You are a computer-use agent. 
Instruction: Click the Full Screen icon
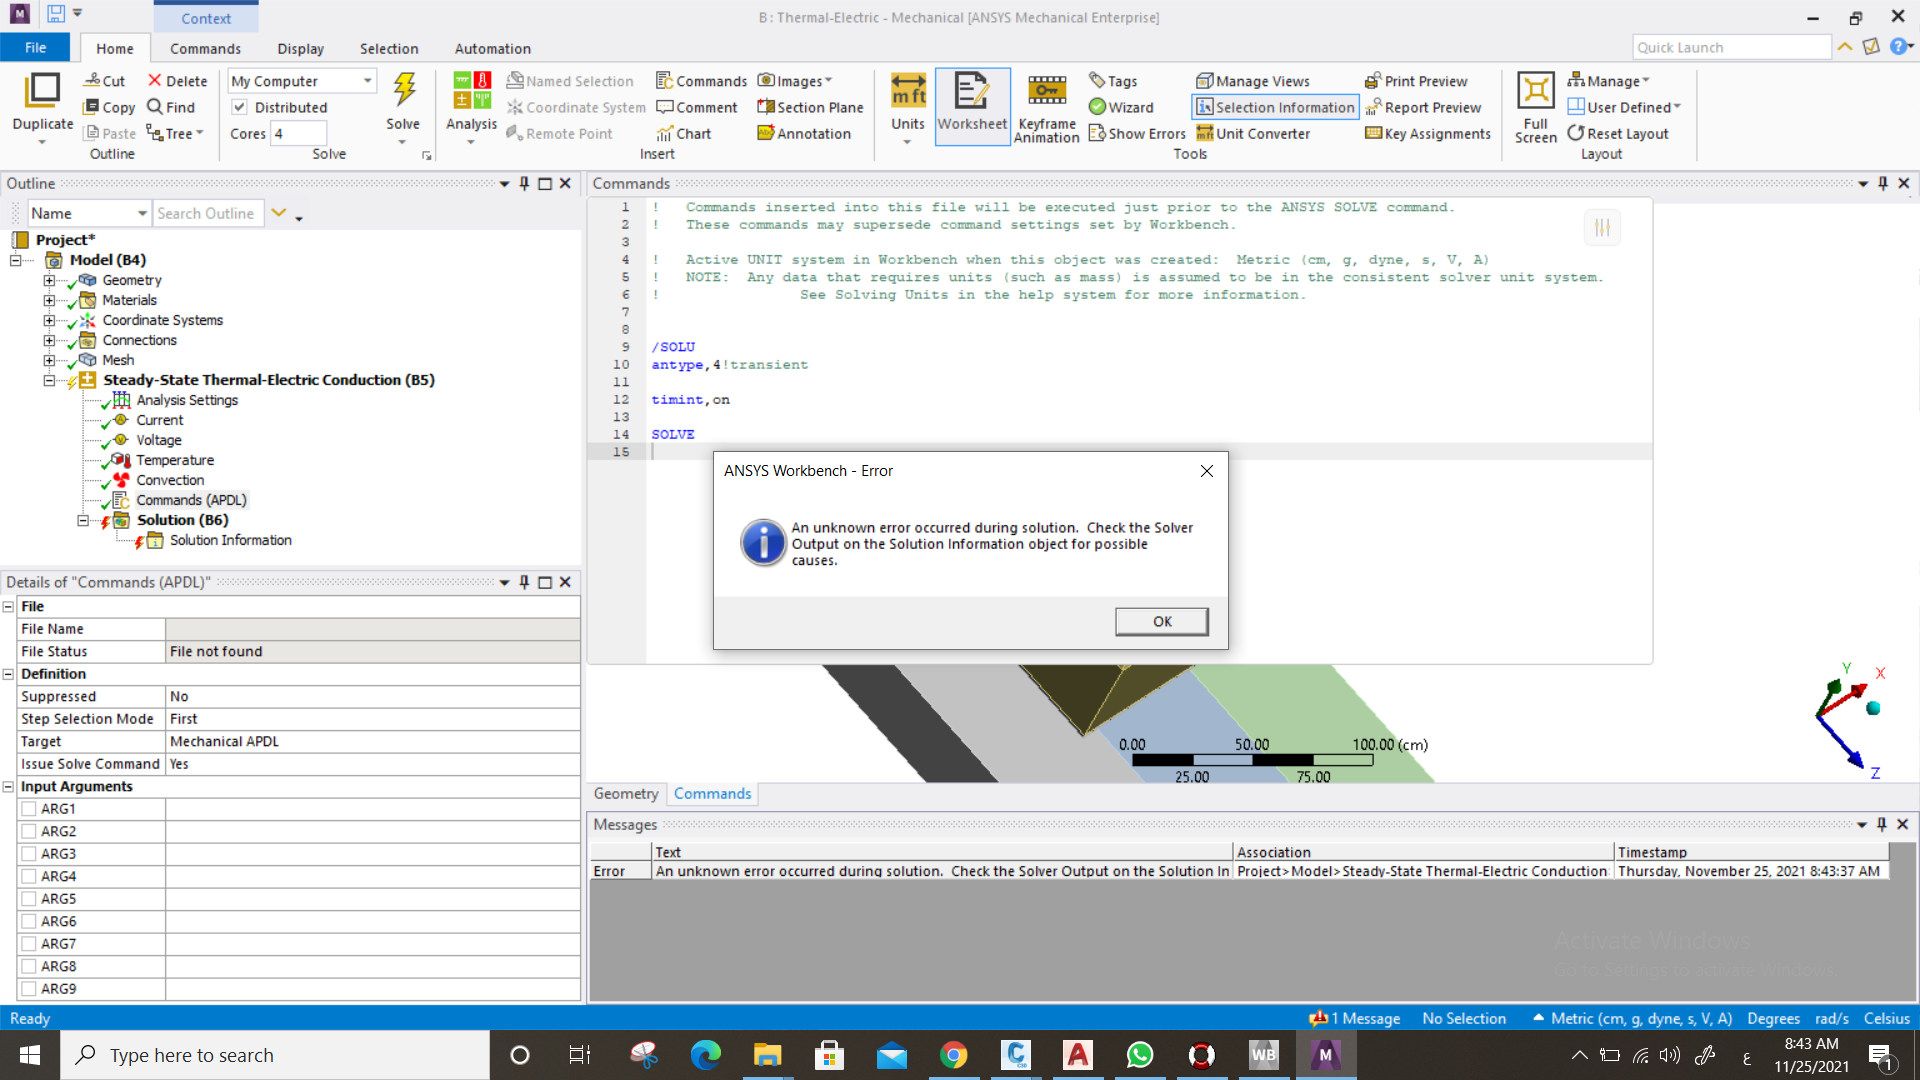1535,91
